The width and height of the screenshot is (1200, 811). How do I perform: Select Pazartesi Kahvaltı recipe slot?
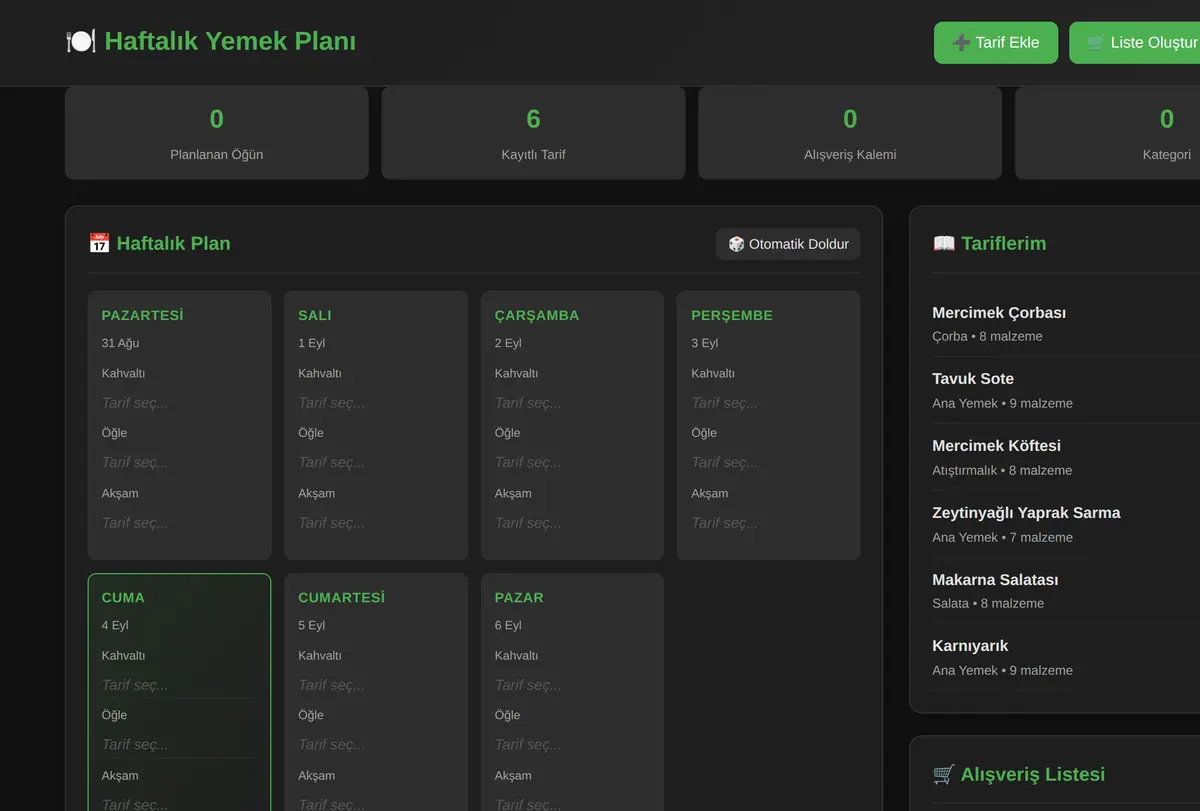tap(179, 403)
